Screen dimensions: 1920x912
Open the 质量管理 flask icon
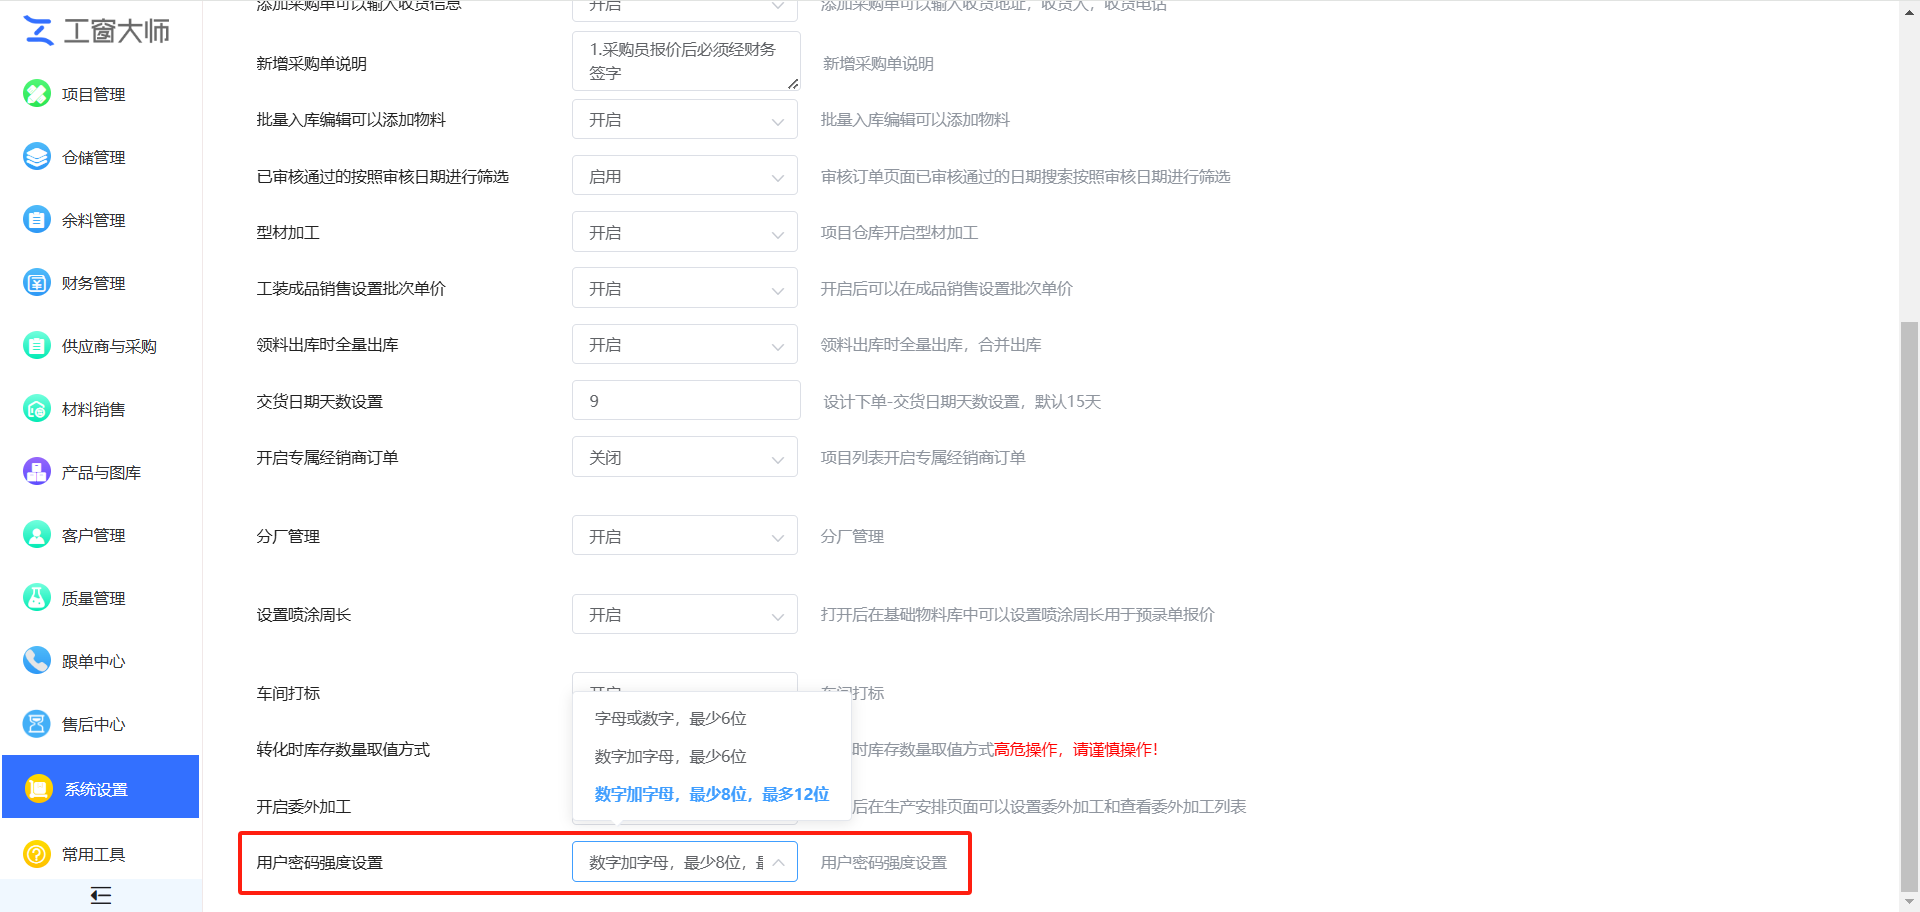[37, 598]
